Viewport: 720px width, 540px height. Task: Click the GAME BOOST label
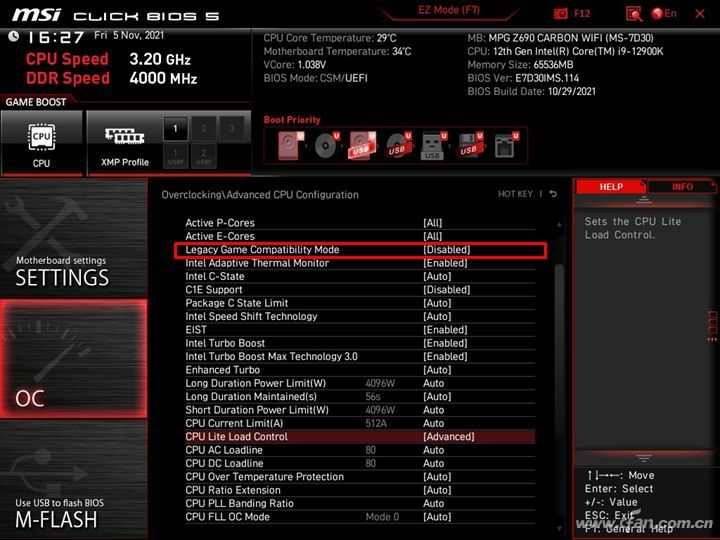click(x=36, y=102)
